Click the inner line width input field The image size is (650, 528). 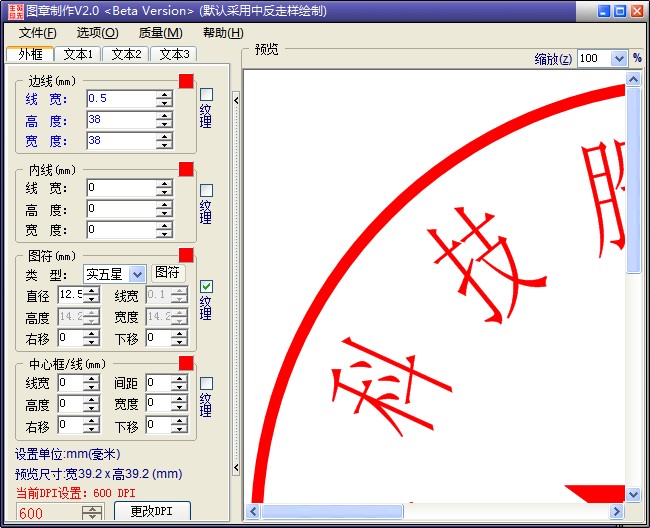[x=120, y=188]
